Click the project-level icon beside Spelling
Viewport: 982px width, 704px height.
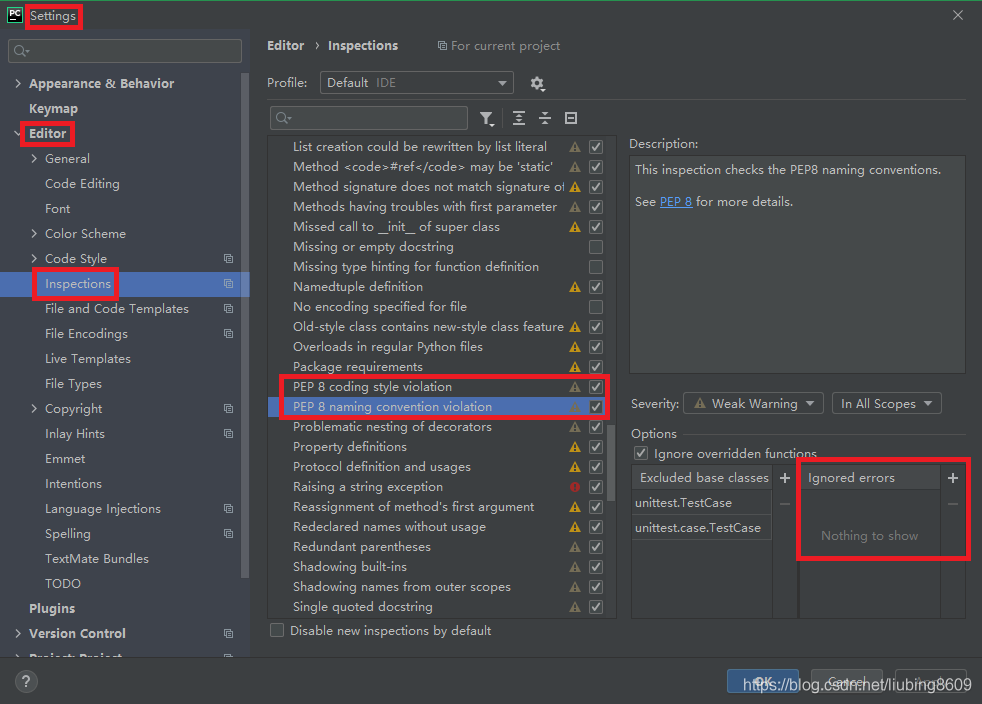229,534
